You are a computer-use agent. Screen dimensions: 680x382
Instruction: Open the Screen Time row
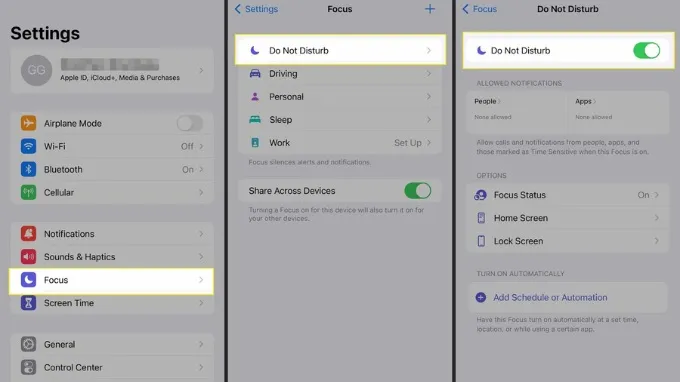click(x=112, y=303)
